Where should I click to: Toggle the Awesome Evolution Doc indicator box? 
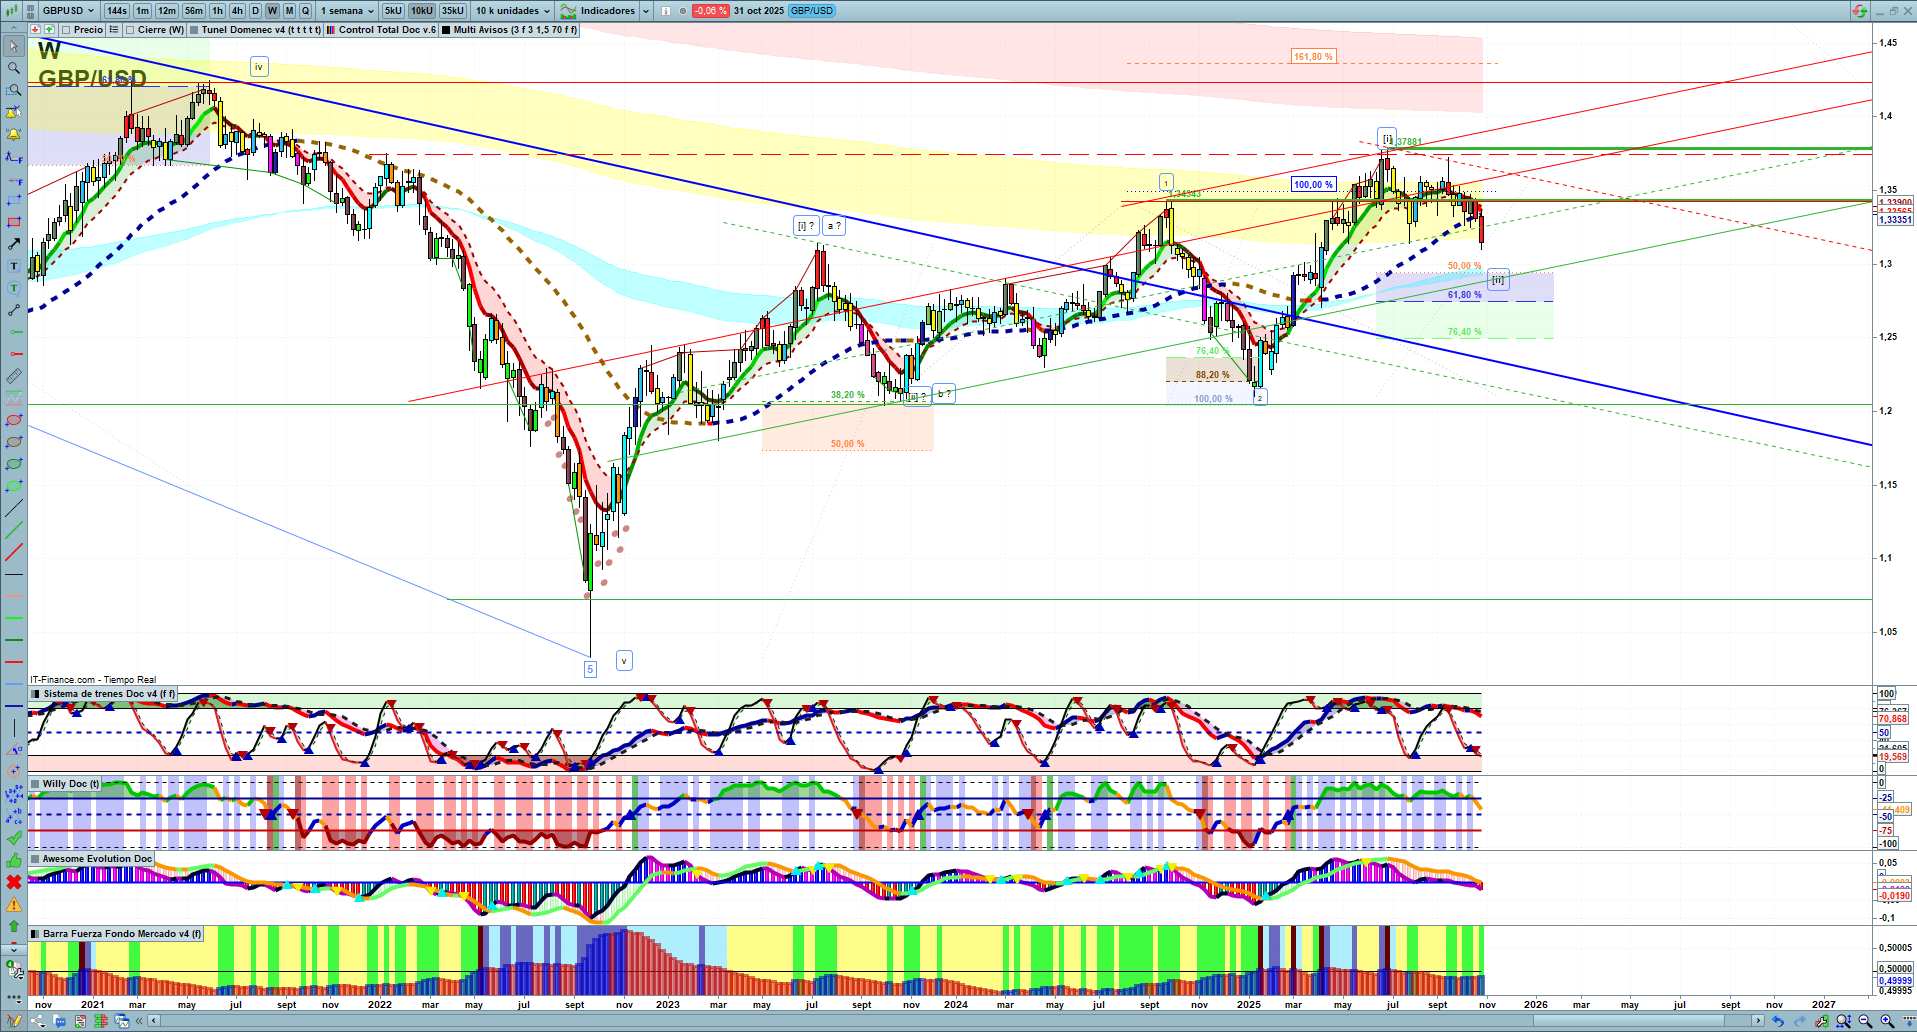click(x=37, y=859)
